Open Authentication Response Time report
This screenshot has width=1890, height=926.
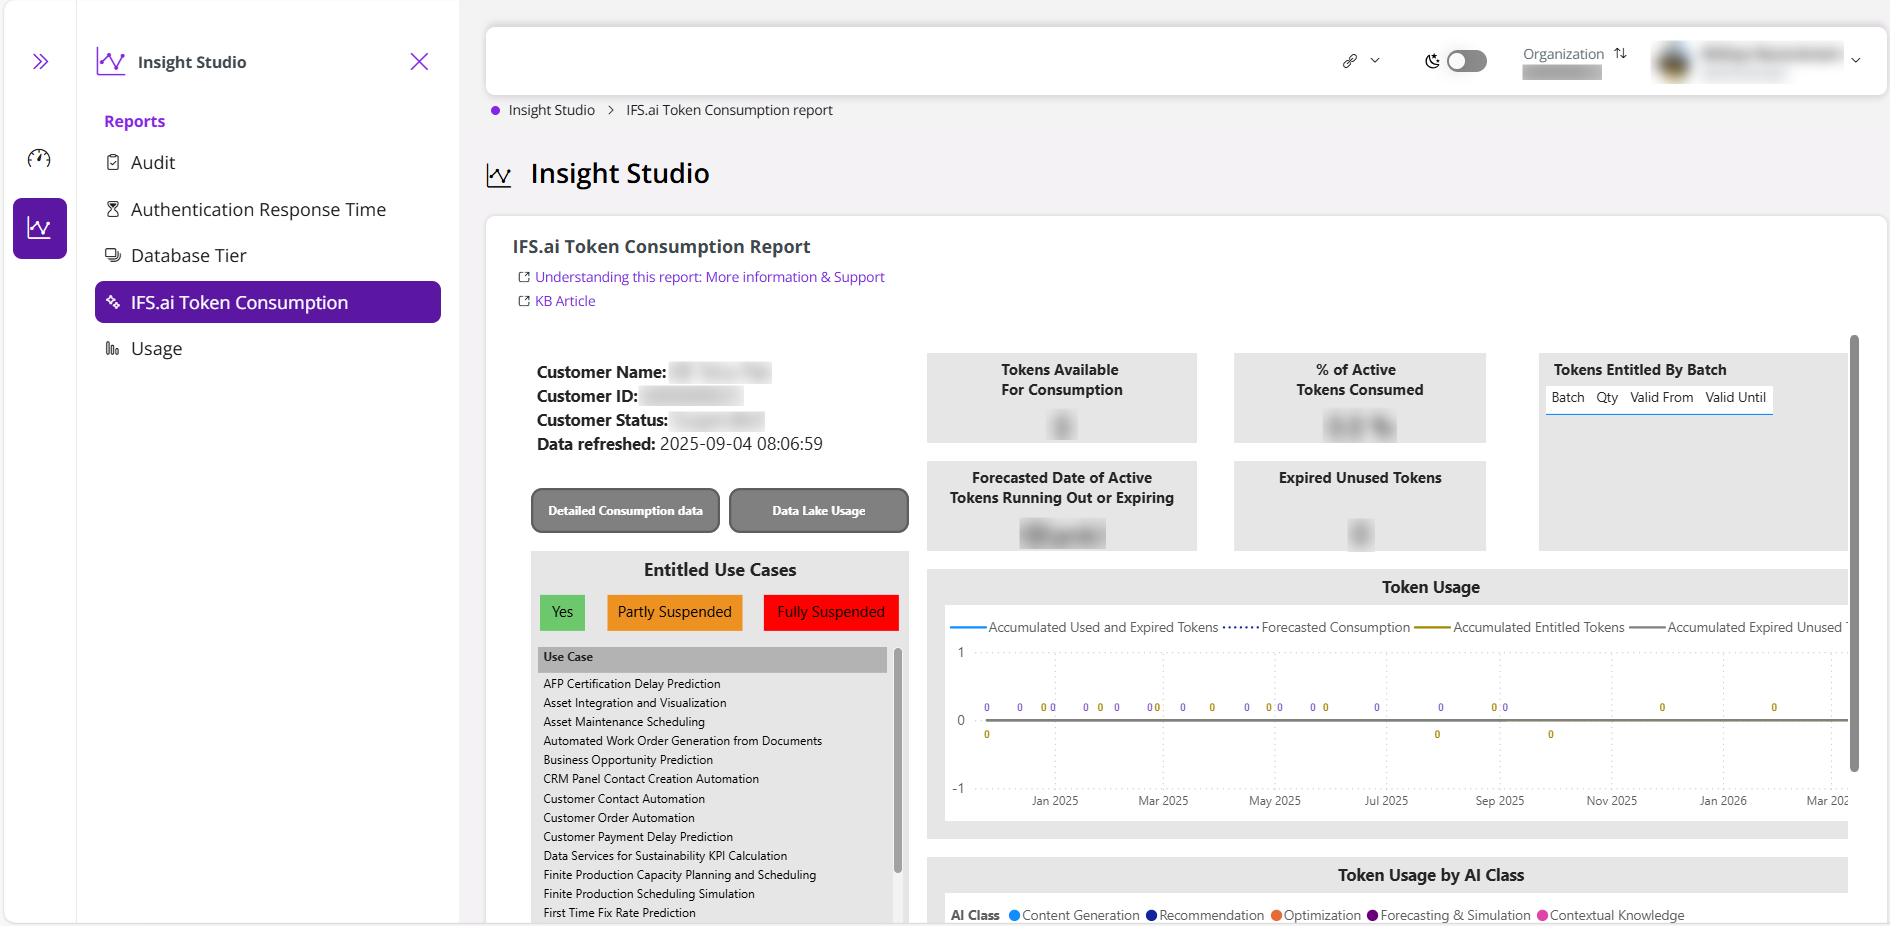(x=258, y=210)
